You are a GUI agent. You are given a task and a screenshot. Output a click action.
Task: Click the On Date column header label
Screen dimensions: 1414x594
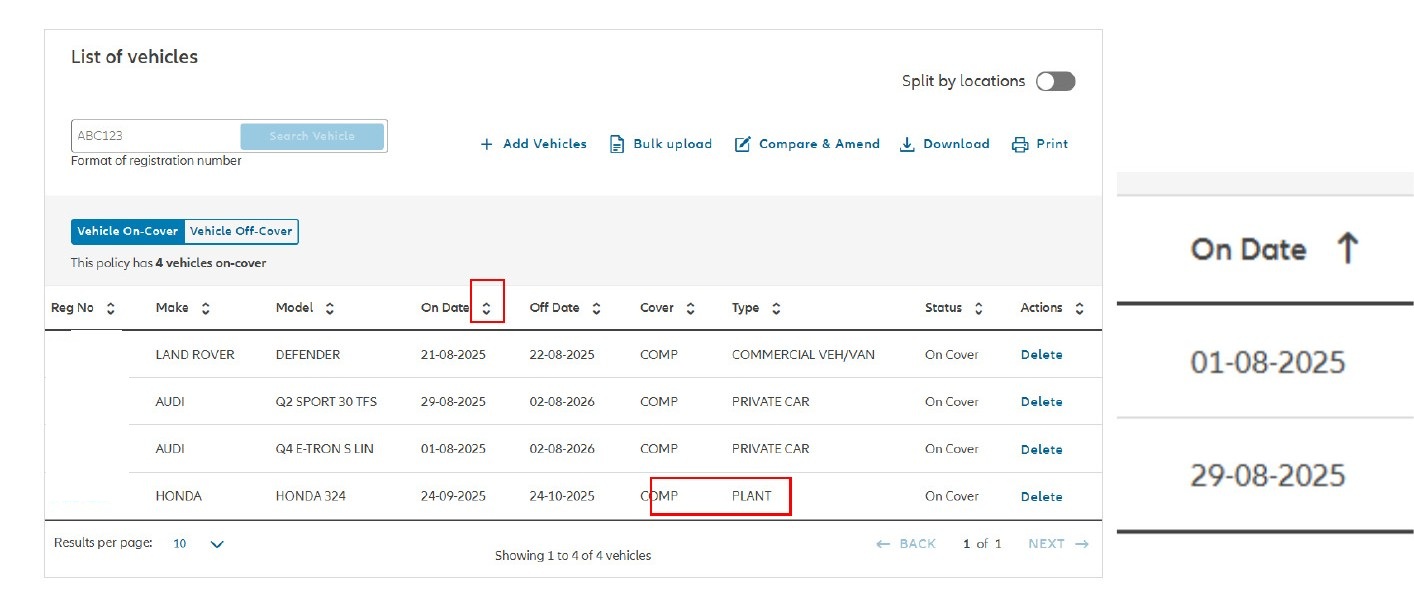445,308
